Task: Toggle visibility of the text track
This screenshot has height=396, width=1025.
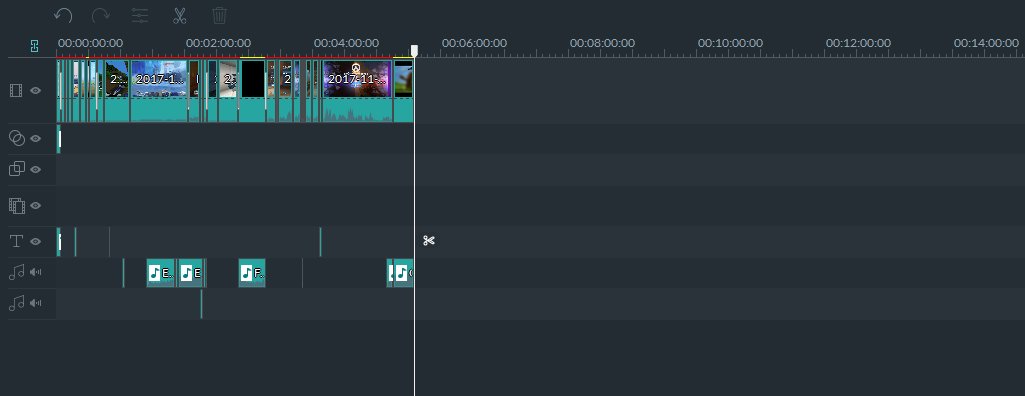Action: point(36,242)
